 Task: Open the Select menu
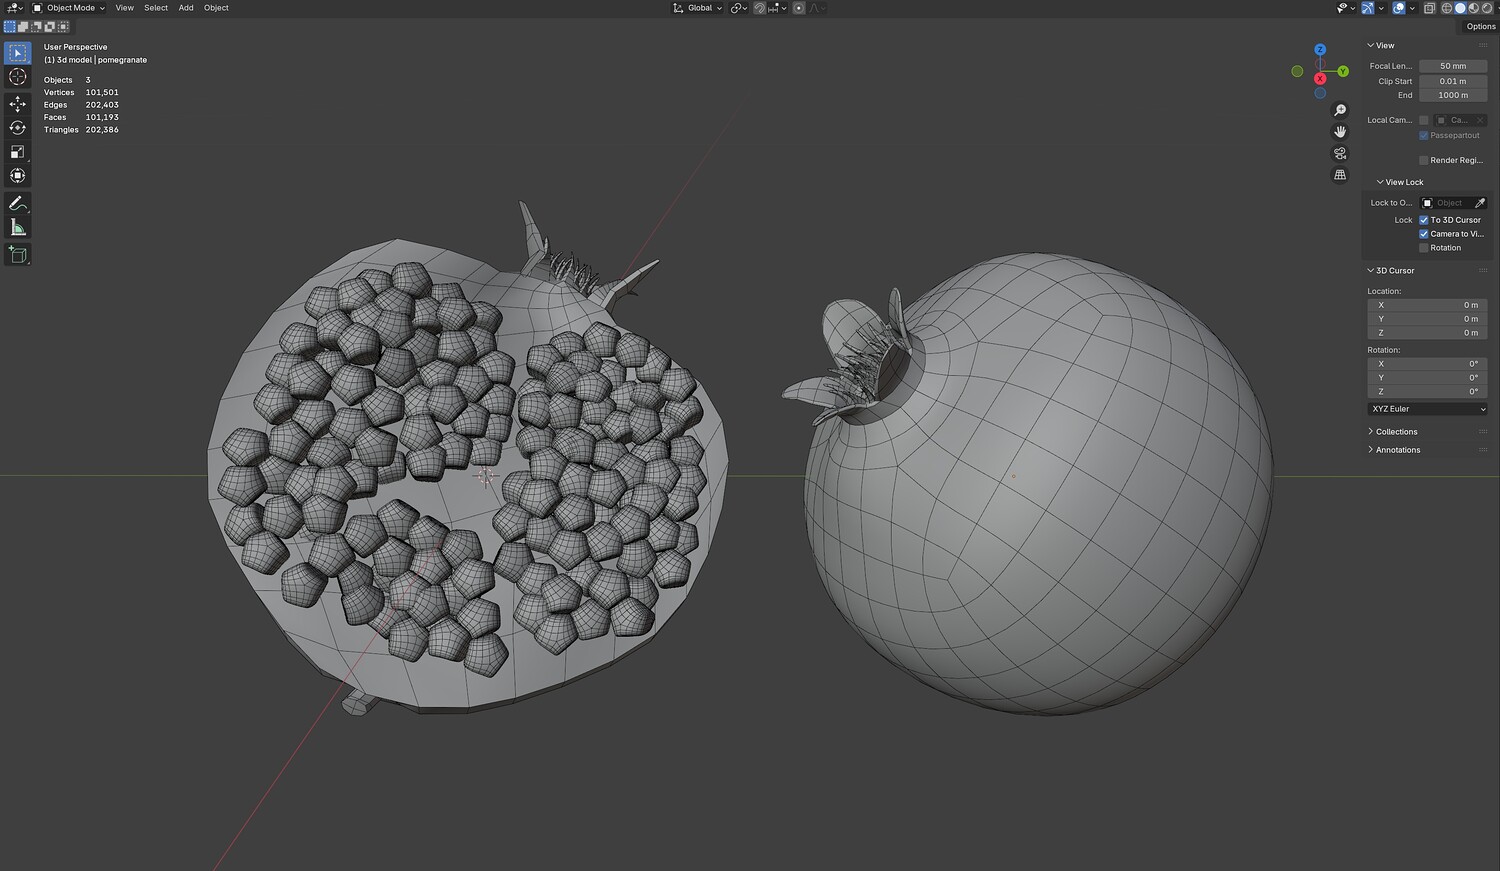pos(156,8)
